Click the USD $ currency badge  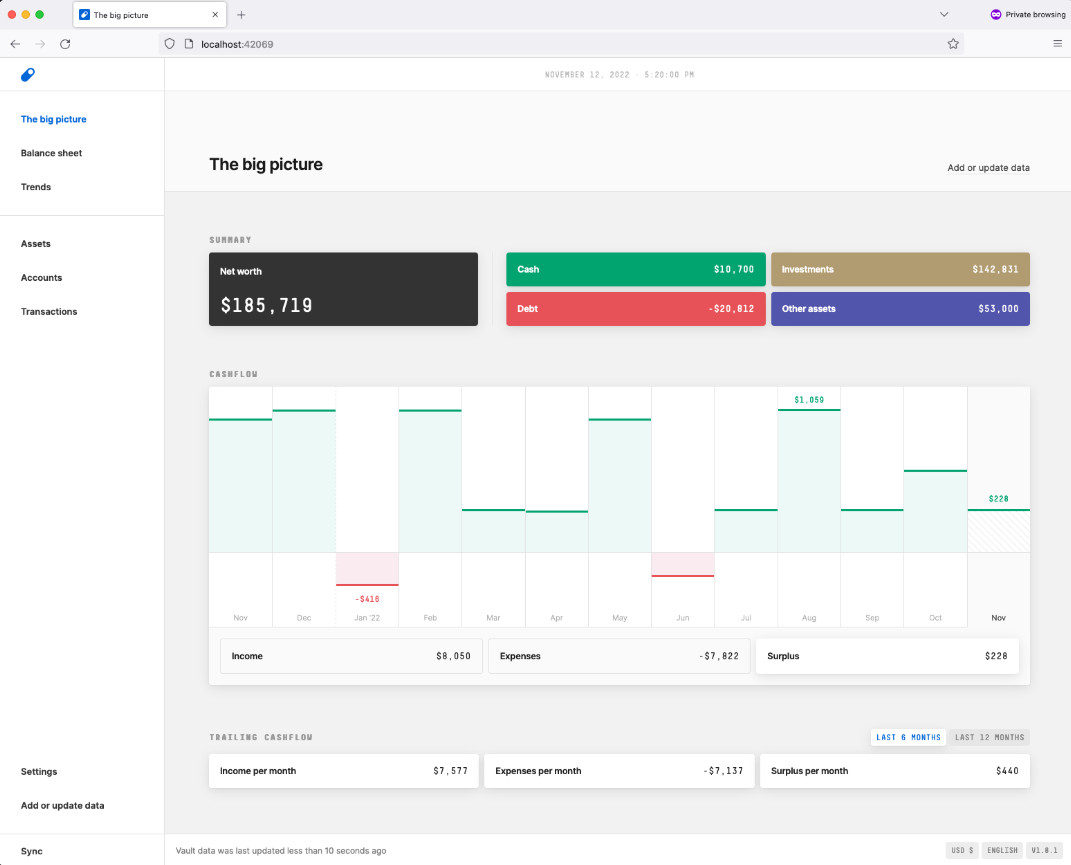click(x=962, y=851)
